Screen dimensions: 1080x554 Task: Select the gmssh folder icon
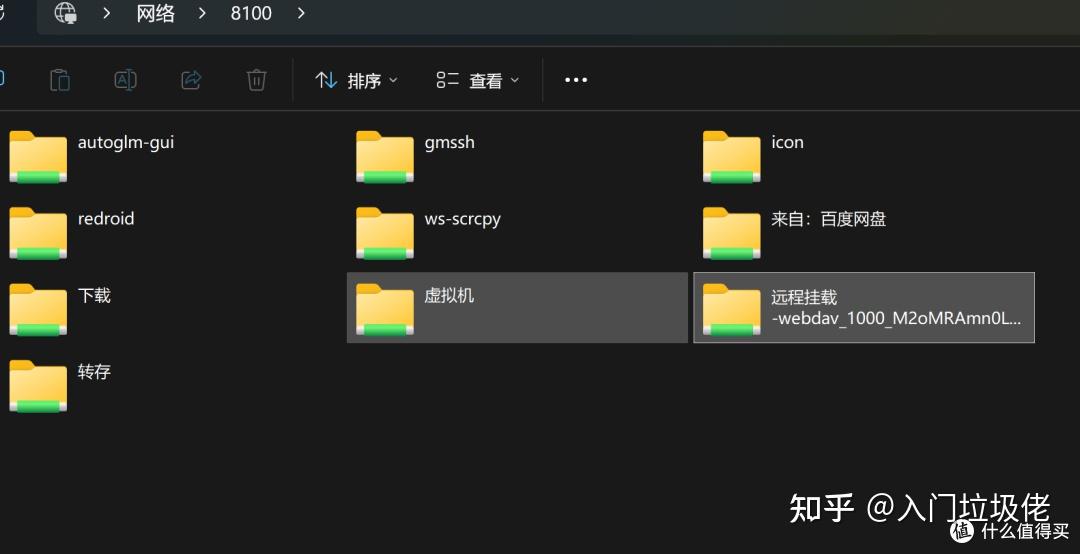coord(384,156)
